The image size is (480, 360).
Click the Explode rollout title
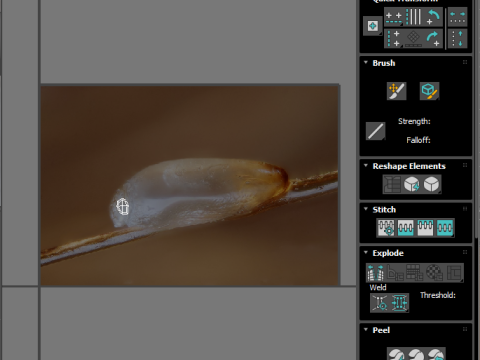tap(388, 253)
